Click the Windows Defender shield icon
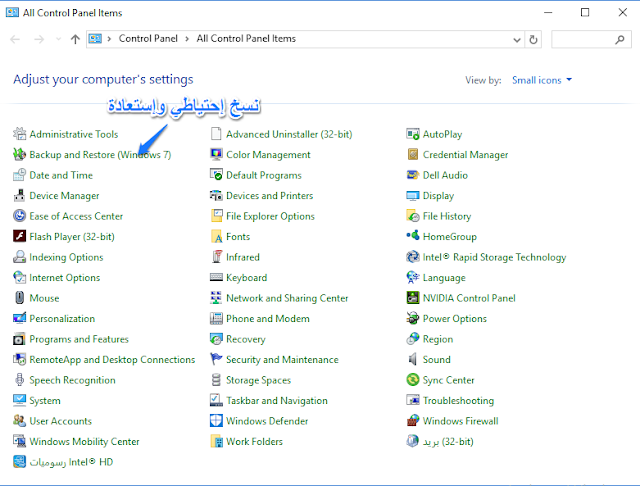 pos(216,421)
